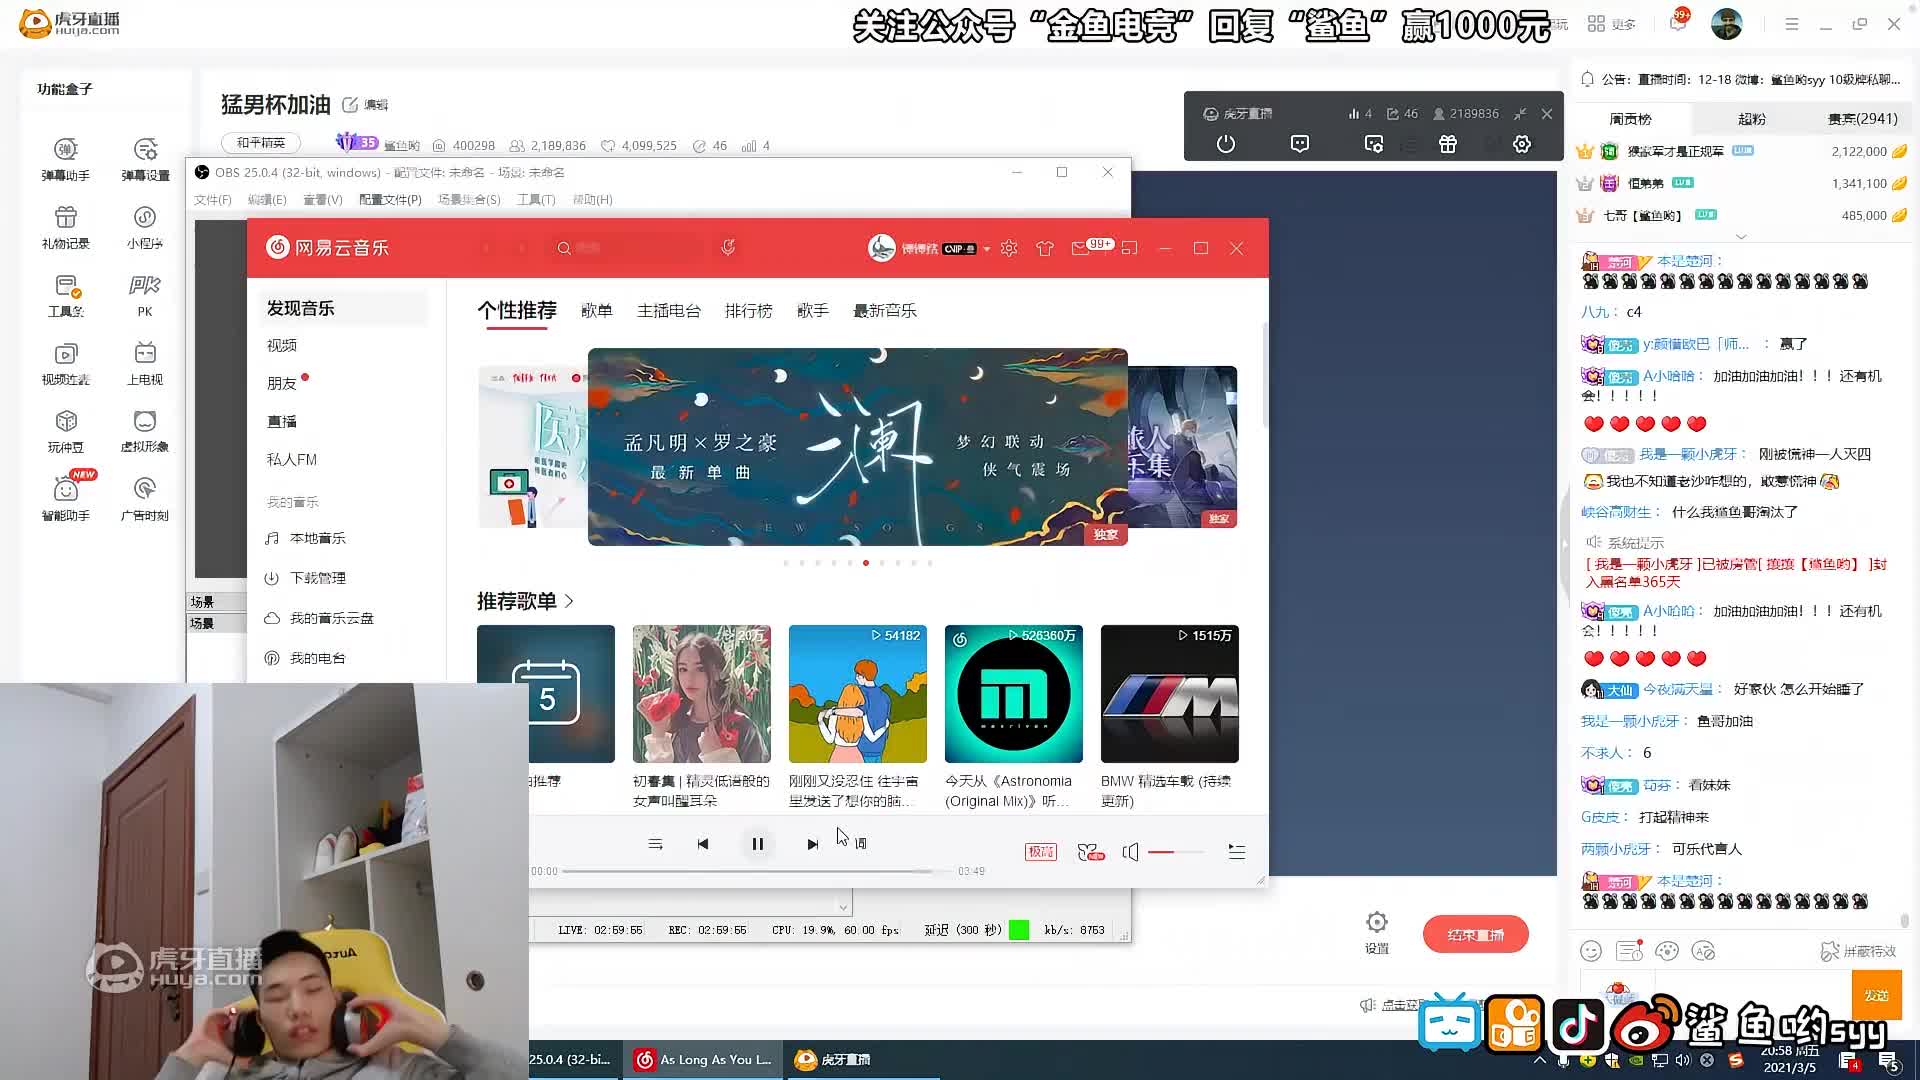Adjust the red volume slider
Image resolution: width=1920 pixels, height=1080 pixels.
coord(1176,852)
